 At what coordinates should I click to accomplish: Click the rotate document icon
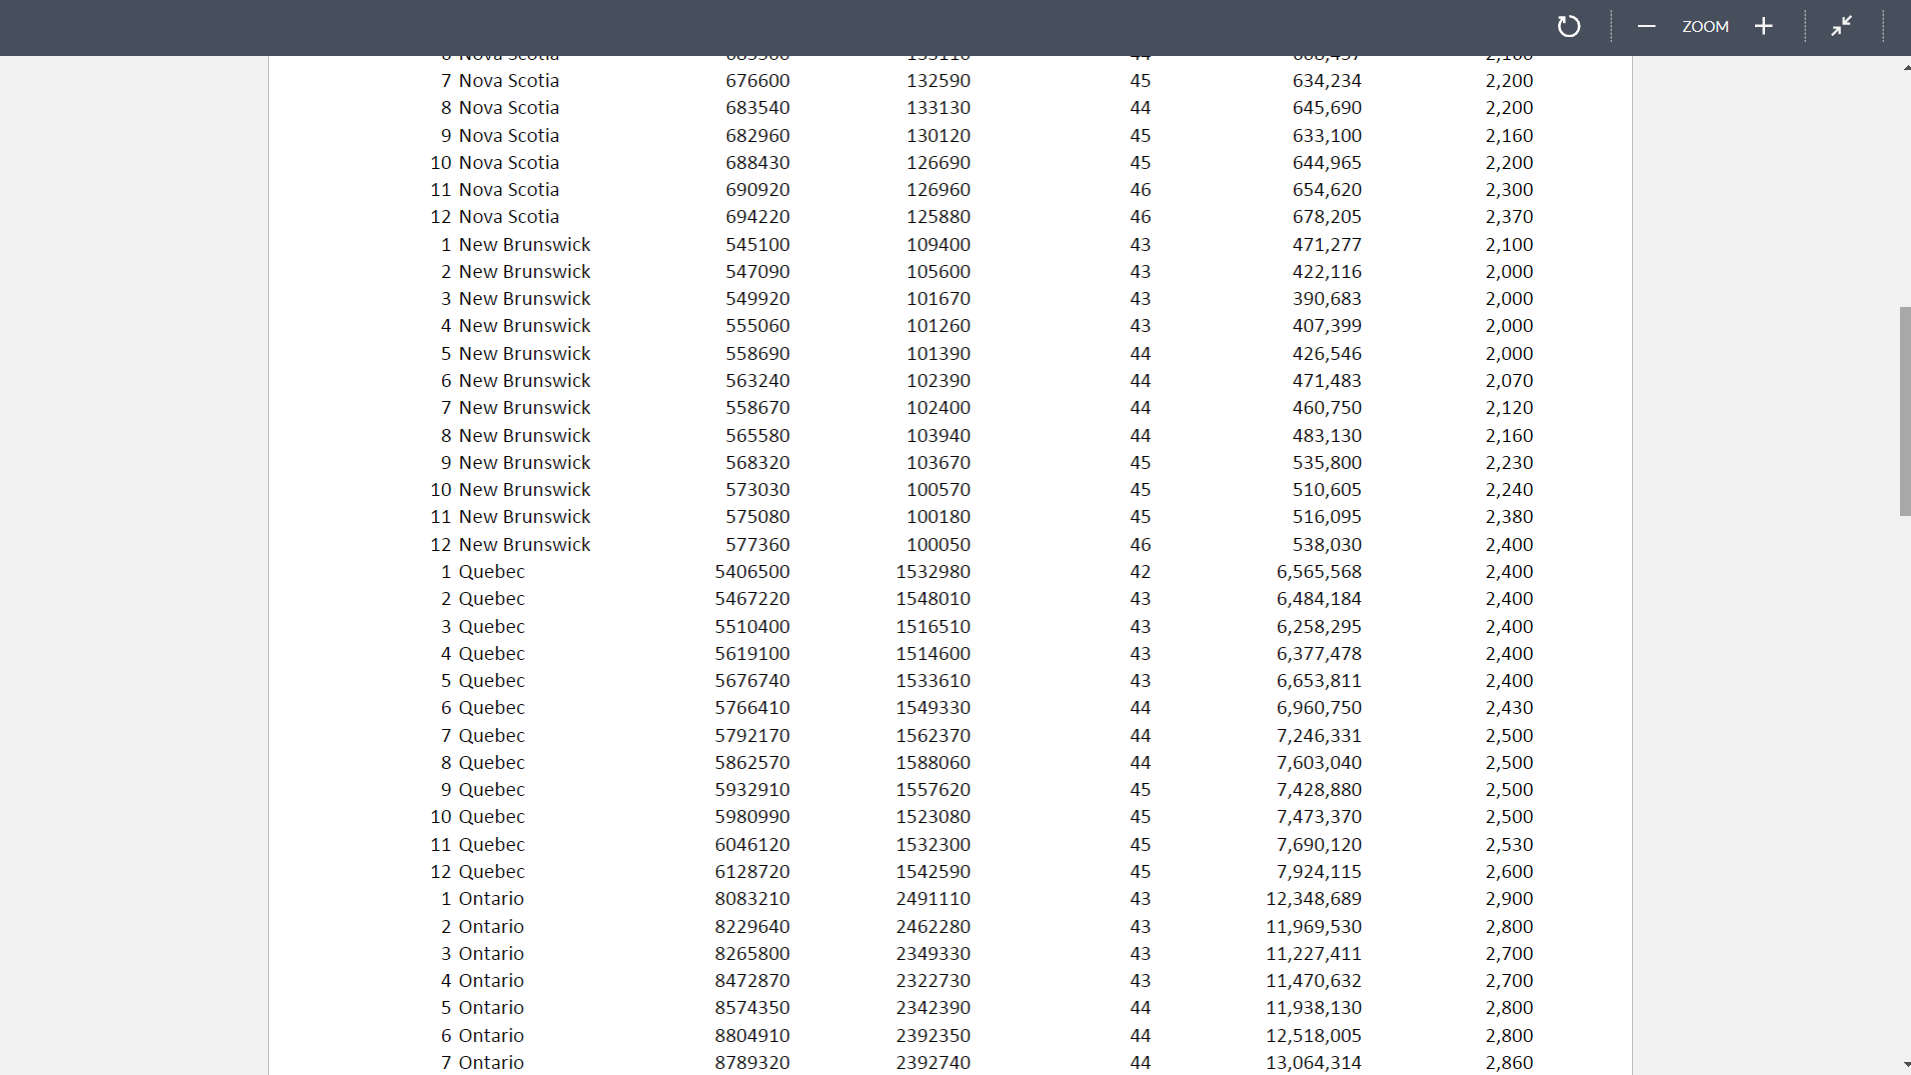point(1568,26)
